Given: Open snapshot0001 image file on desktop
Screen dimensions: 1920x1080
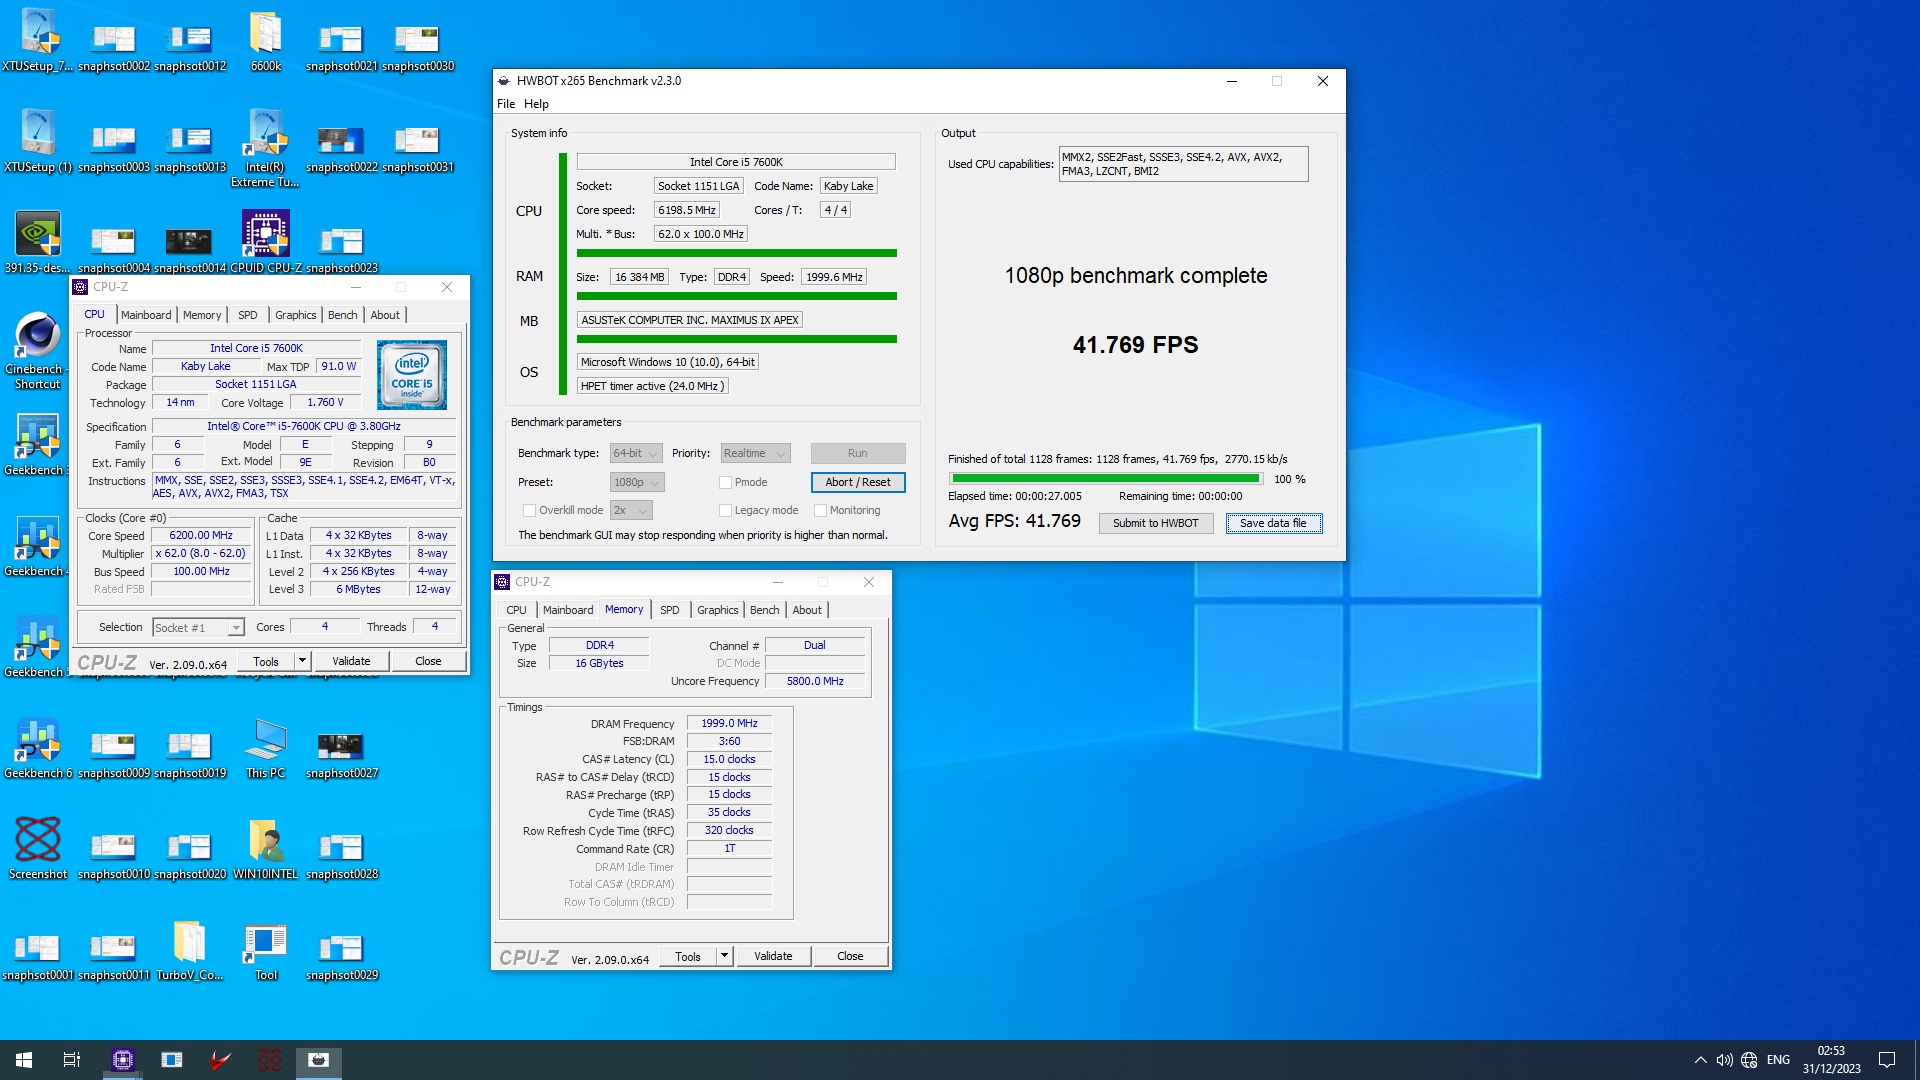Looking at the screenshot, I should pos(38,955).
